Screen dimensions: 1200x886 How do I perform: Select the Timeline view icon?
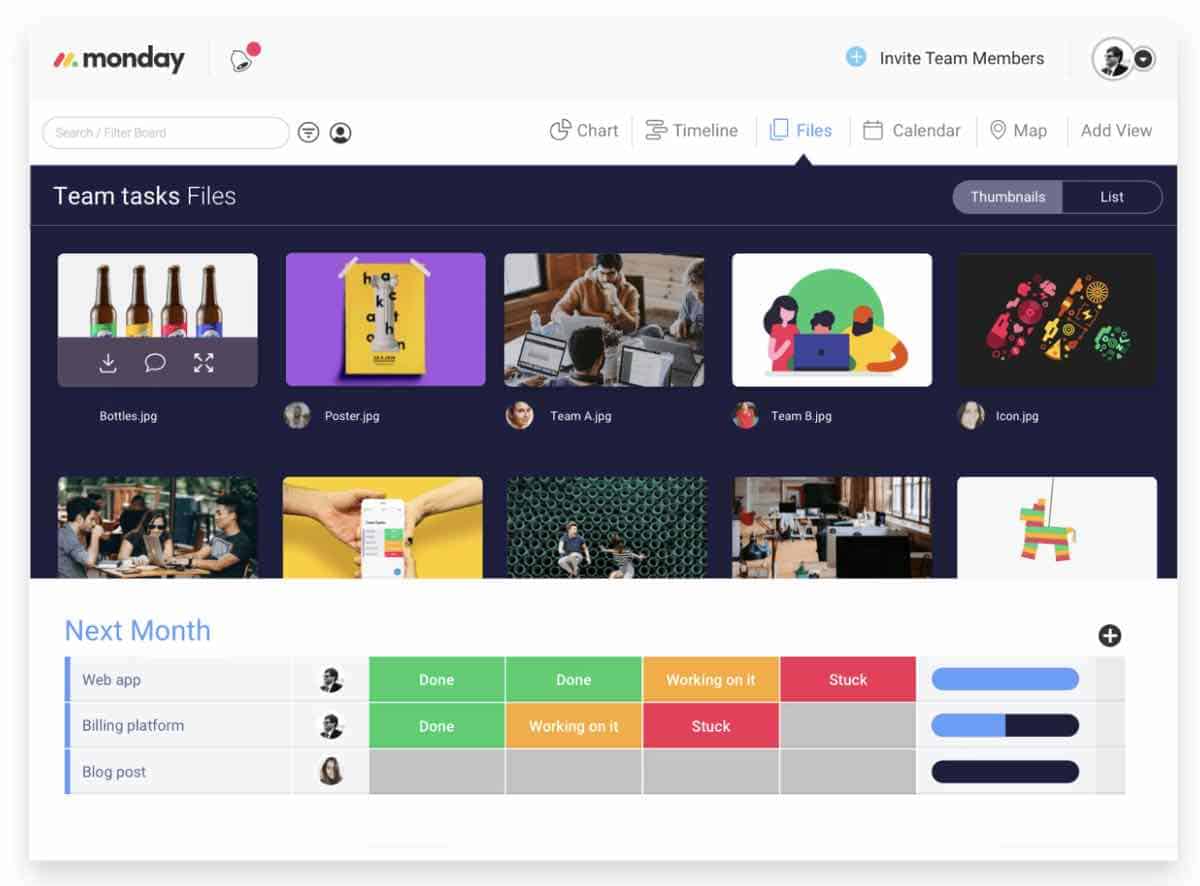point(656,130)
